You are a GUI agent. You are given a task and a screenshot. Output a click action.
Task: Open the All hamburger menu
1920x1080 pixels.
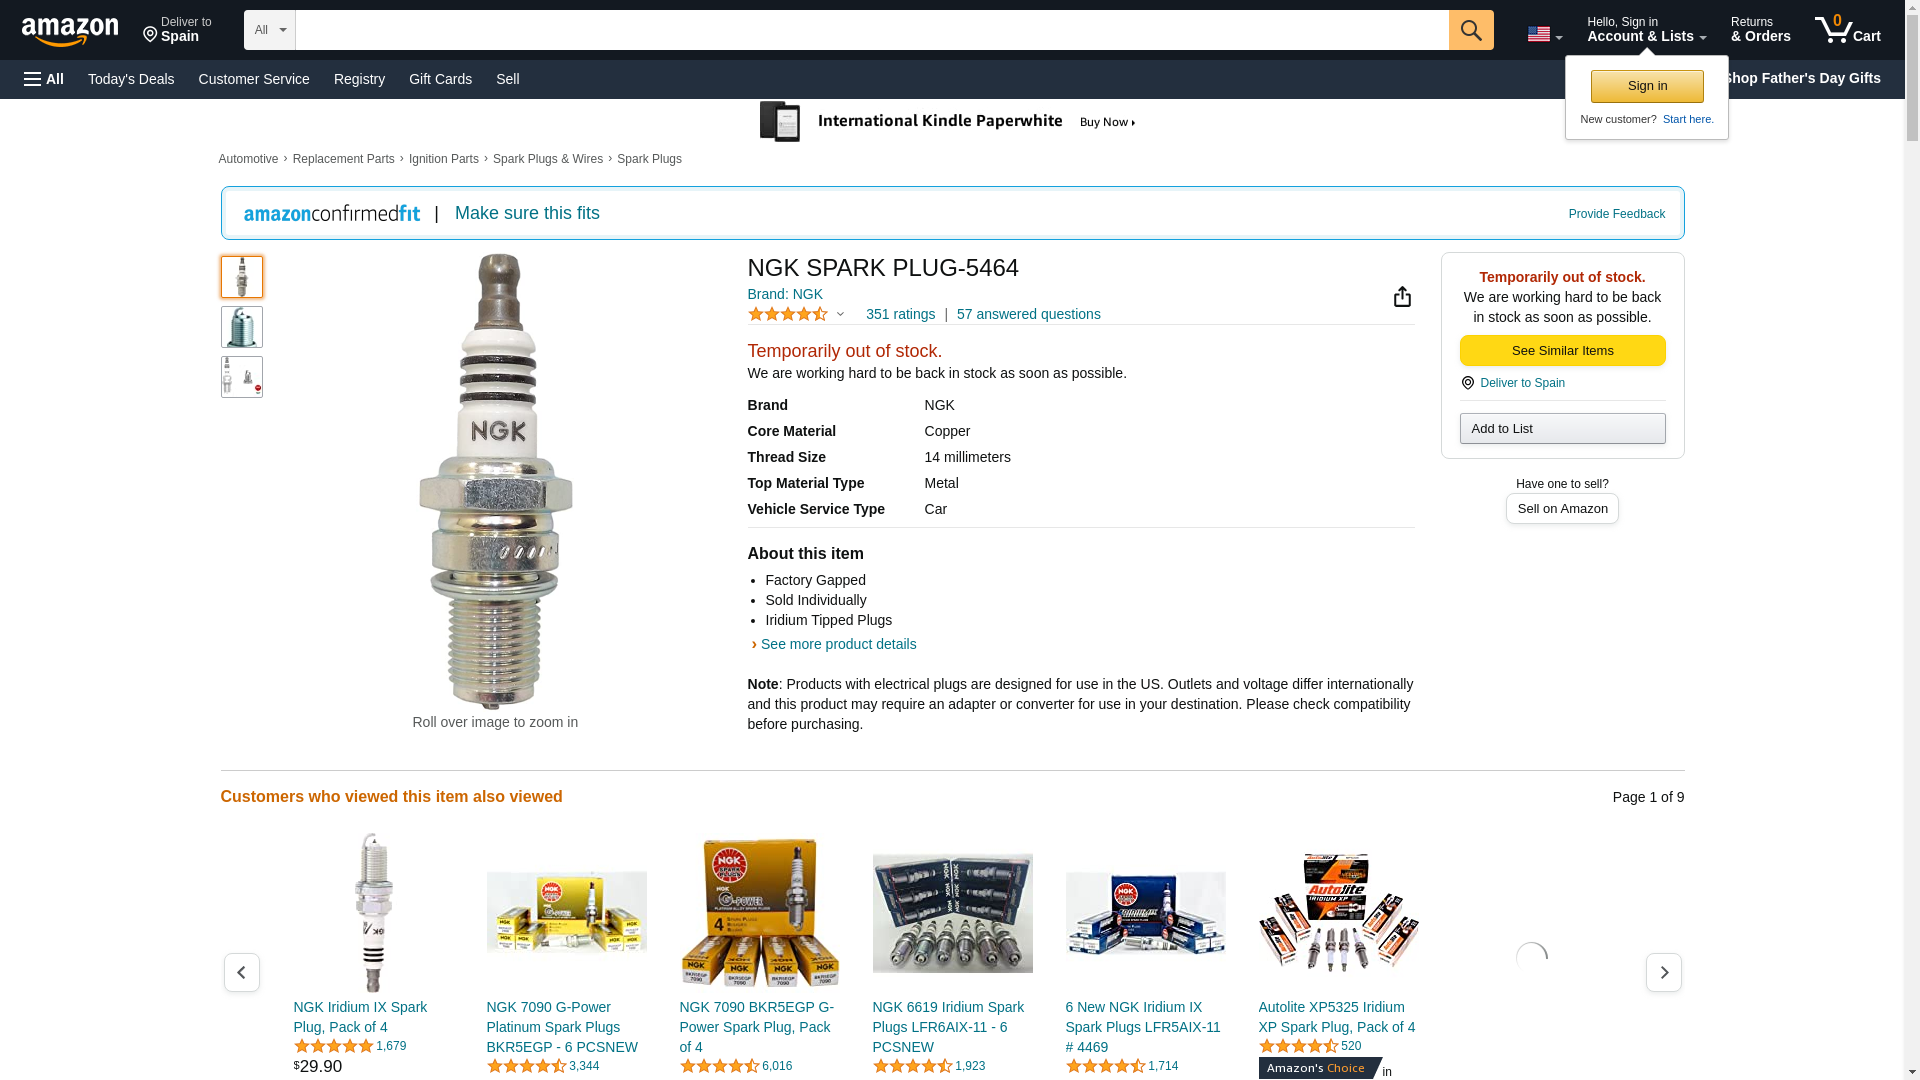[x=44, y=79]
